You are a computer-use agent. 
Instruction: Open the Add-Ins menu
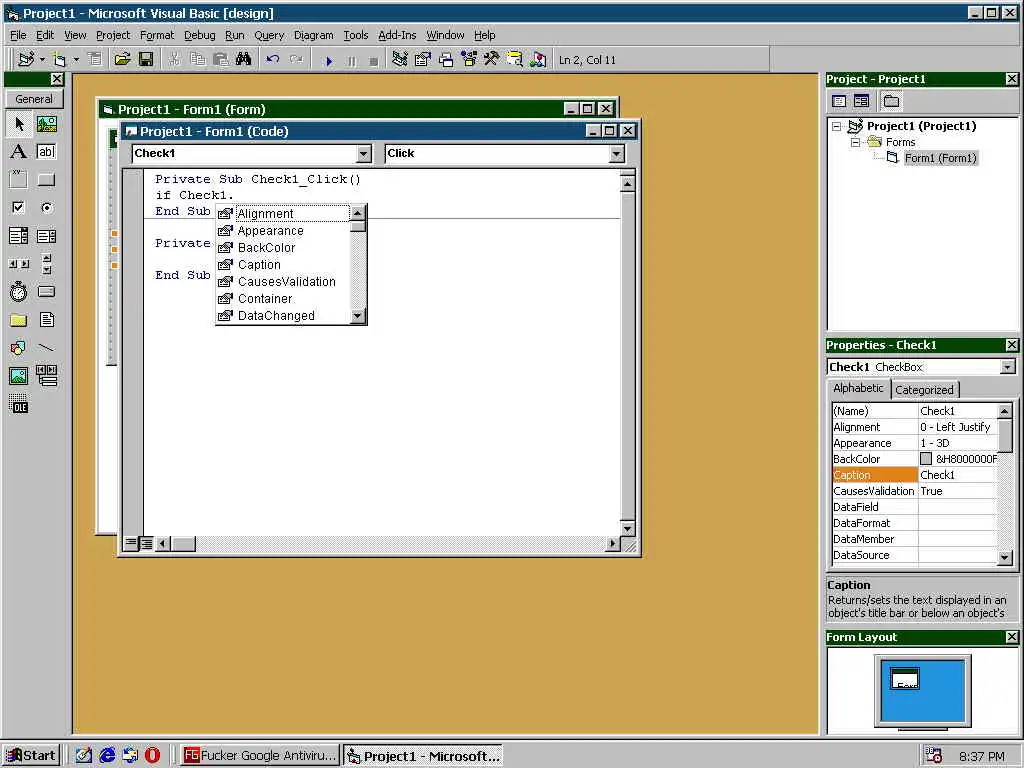[397, 35]
